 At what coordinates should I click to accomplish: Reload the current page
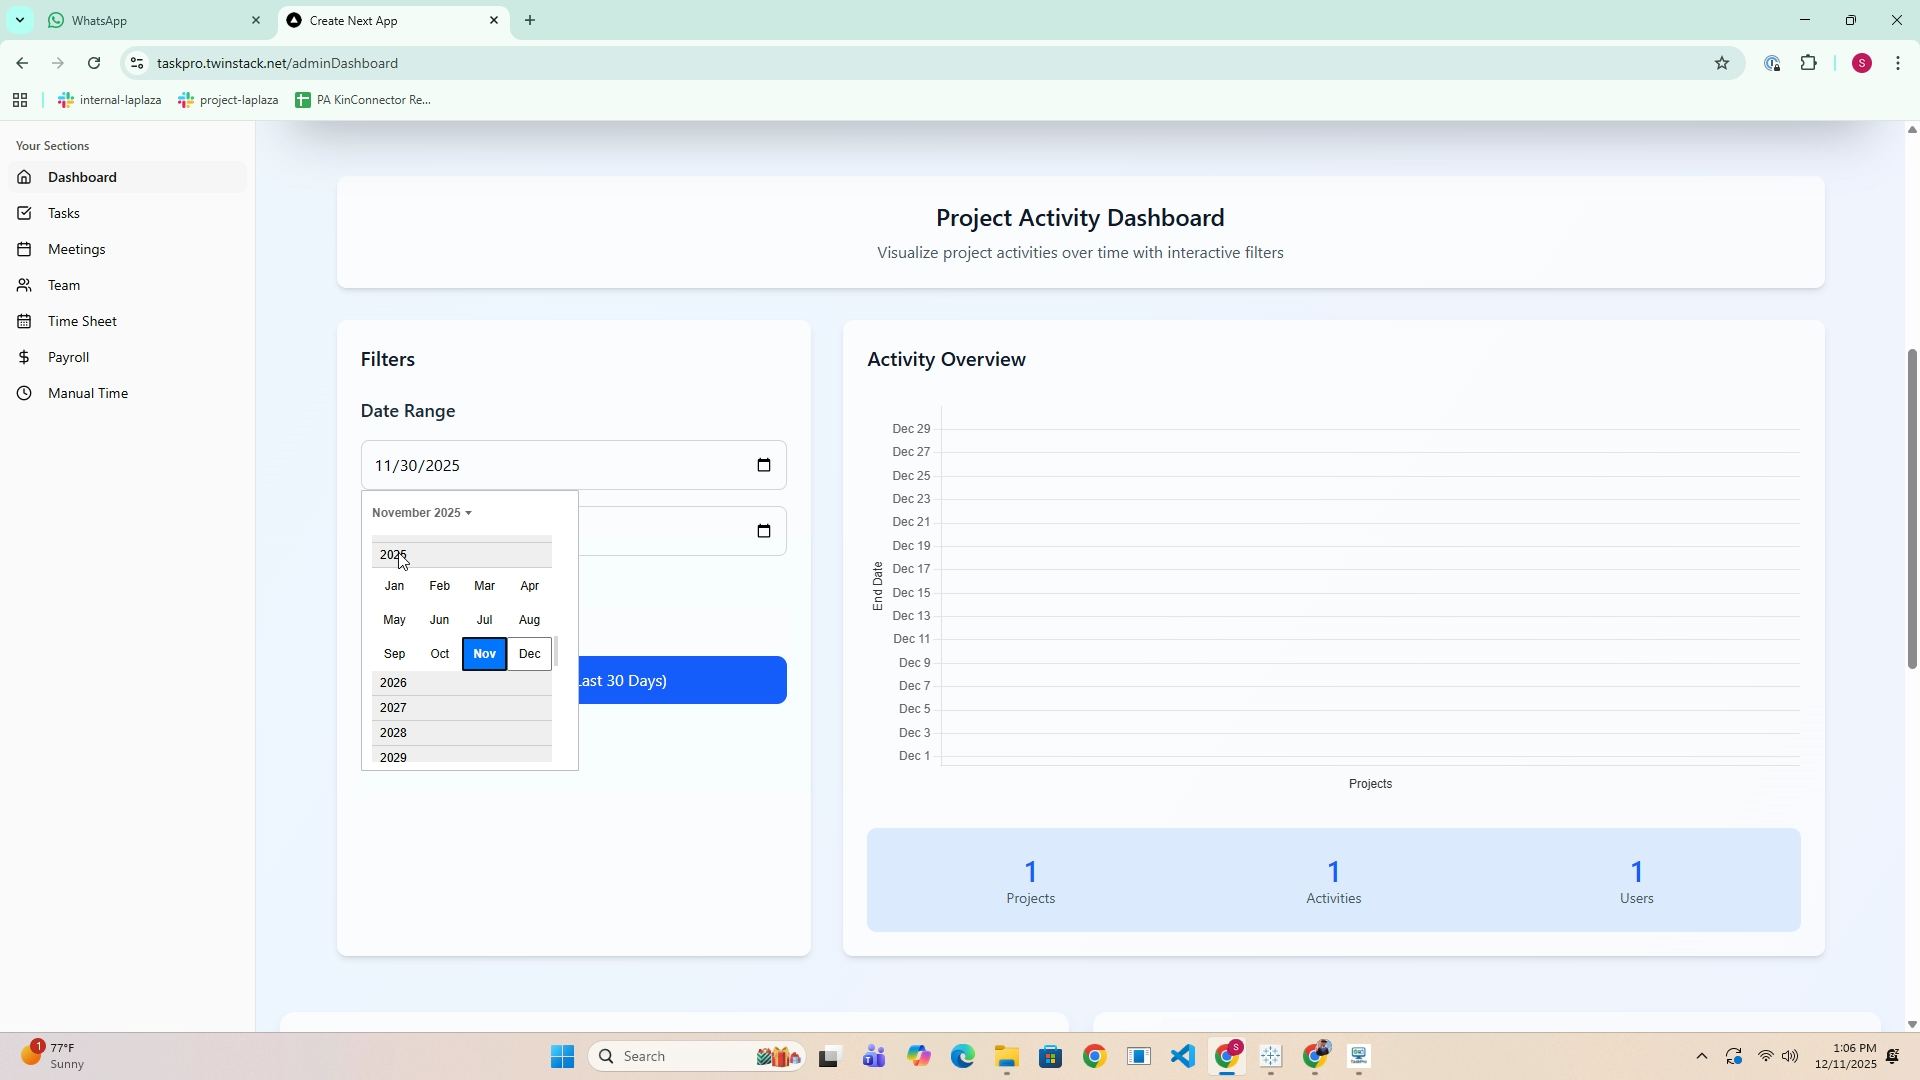coord(94,63)
